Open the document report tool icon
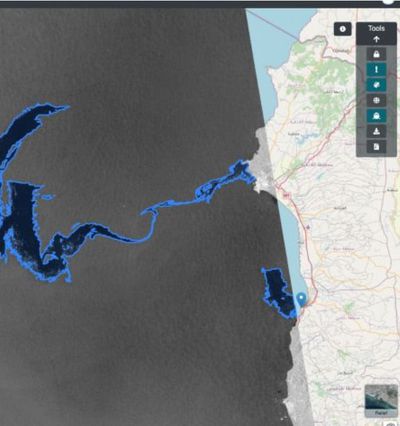The height and width of the screenshot is (426, 400). coord(376,147)
